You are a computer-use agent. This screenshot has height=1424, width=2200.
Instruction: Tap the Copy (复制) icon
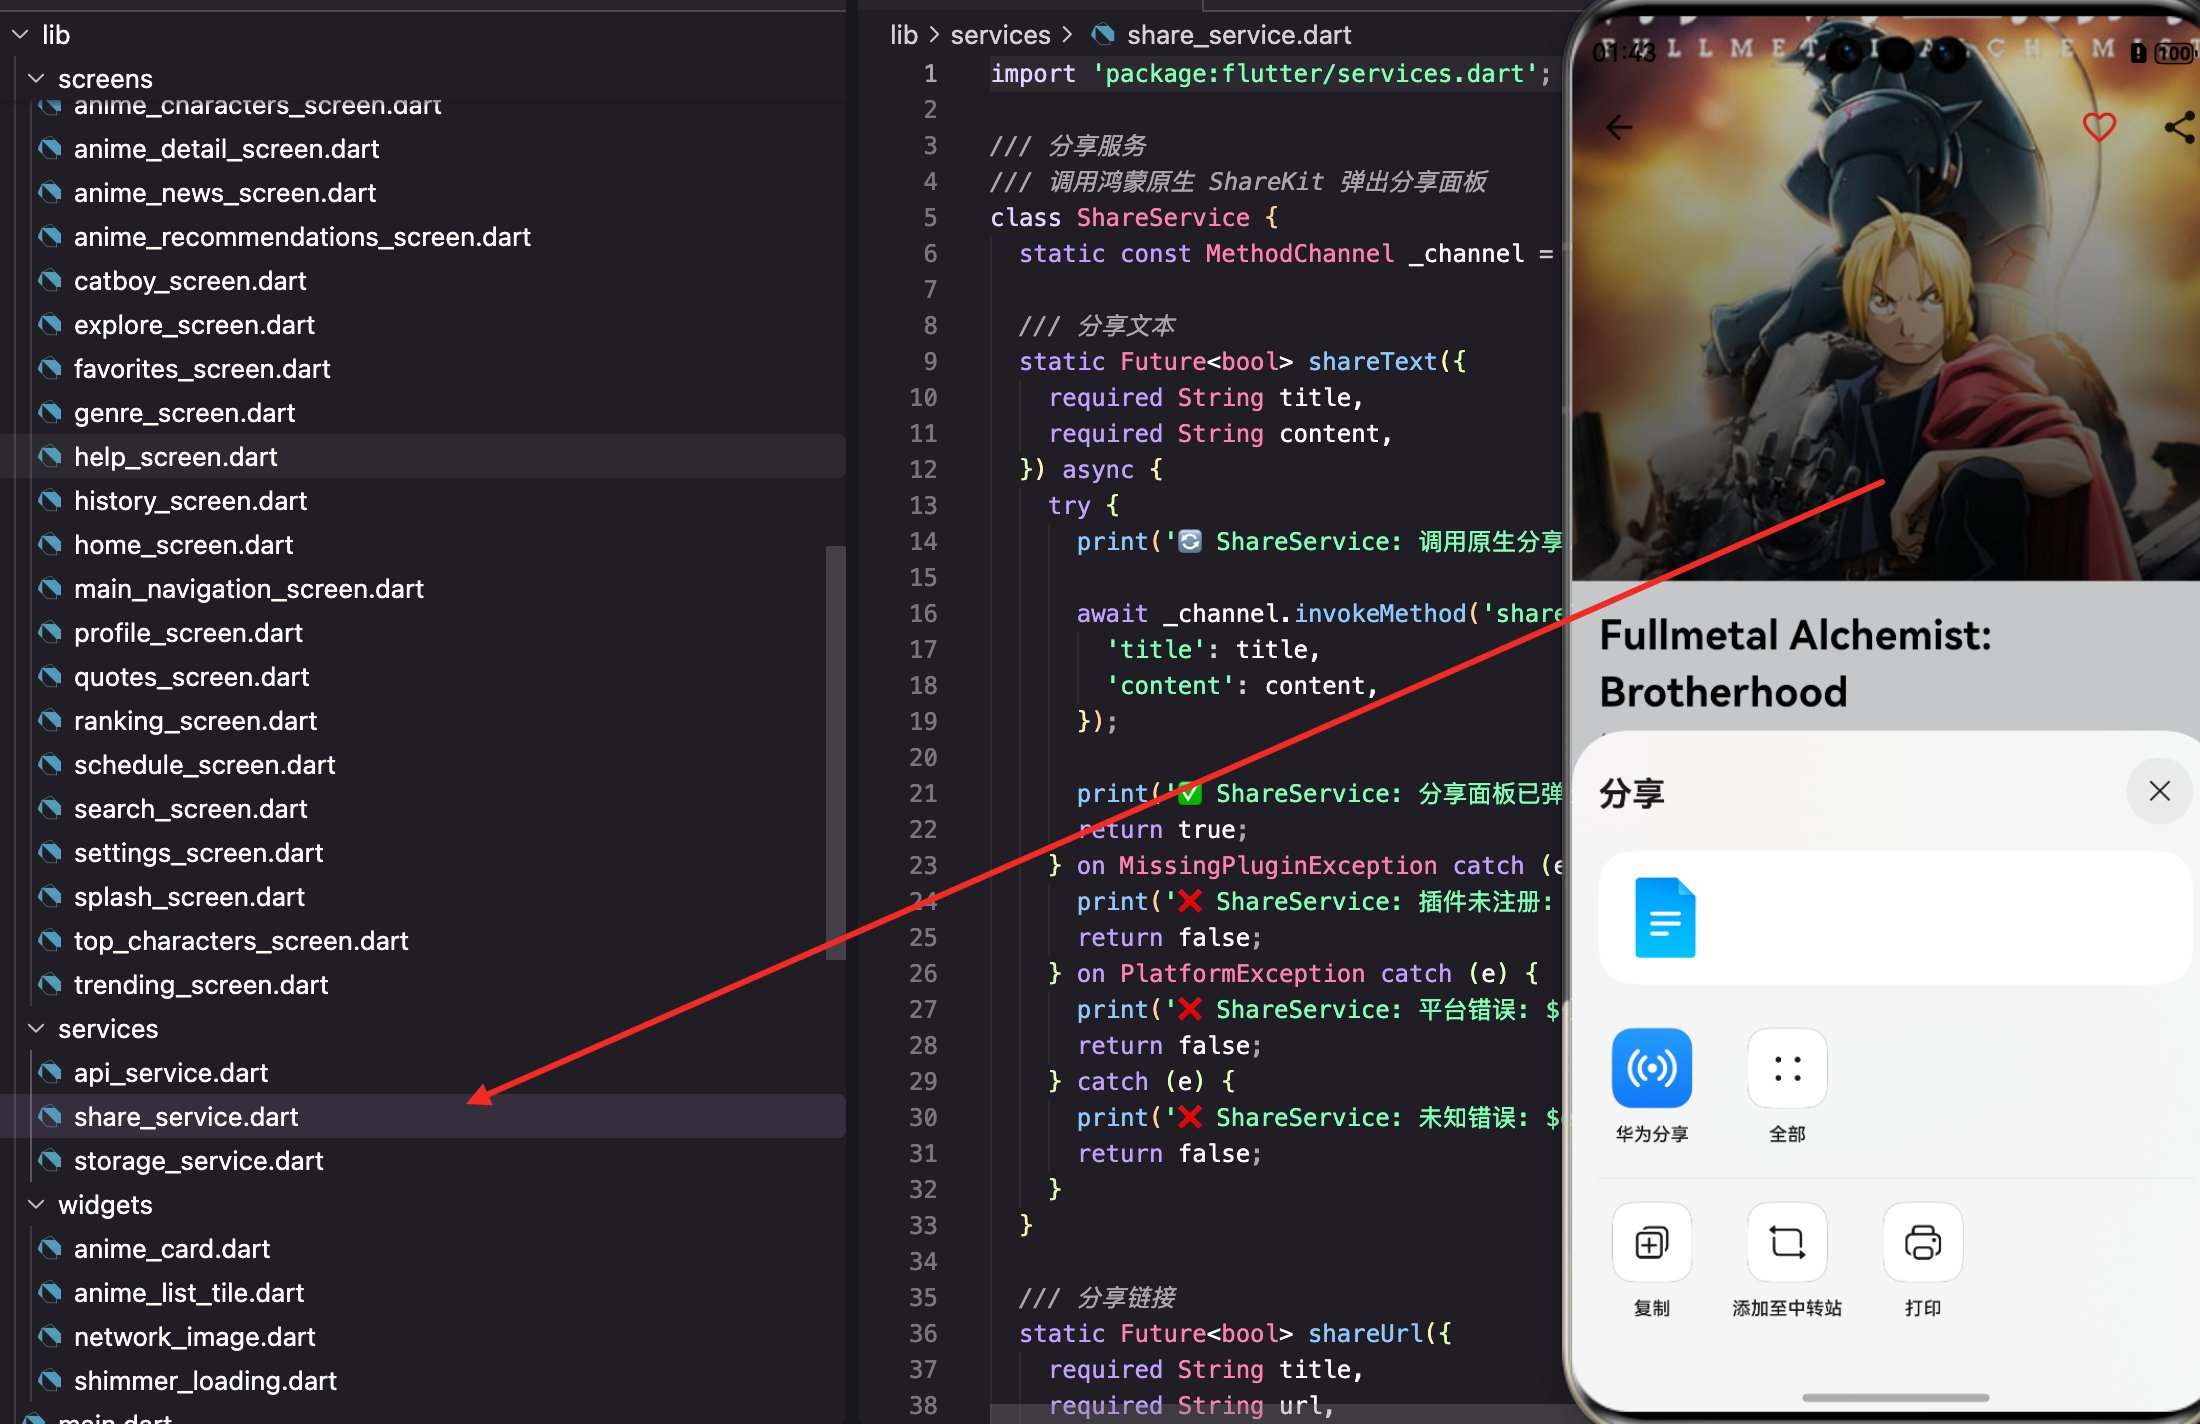coord(1651,1242)
